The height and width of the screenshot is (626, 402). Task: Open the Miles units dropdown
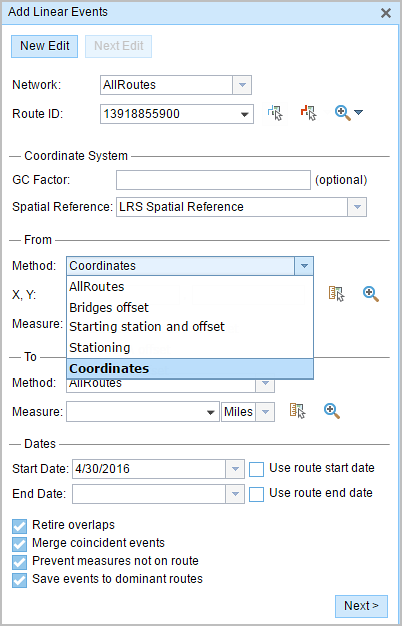tap(265, 412)
